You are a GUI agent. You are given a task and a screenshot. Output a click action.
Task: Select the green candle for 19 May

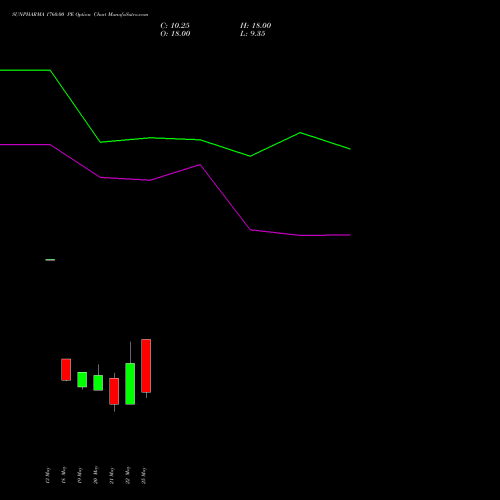[82, 379]
